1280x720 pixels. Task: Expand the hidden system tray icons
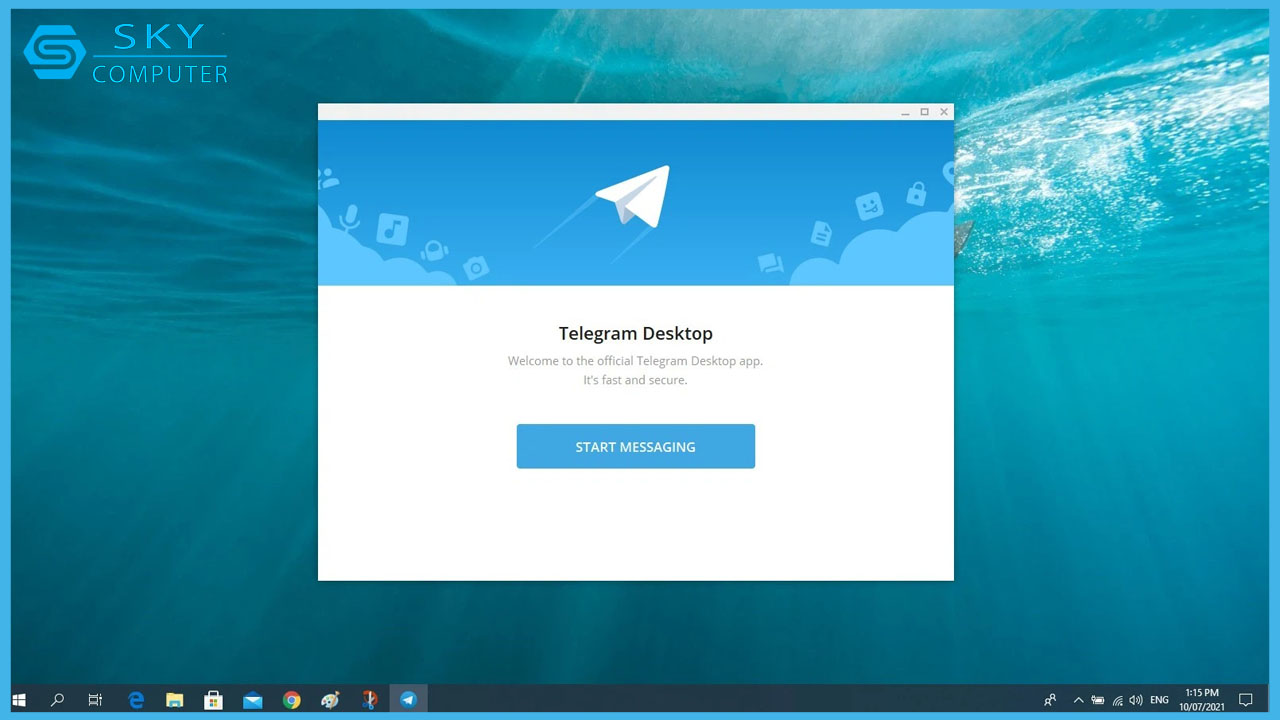[x=1078, y=700]
